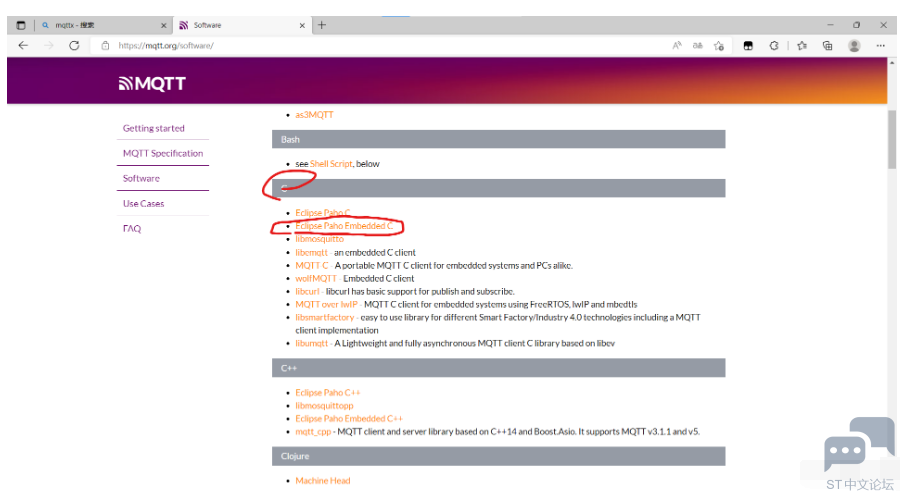Restore down the browser window
Viewport: 903px width, 500px height.
(x=856, y=25)
